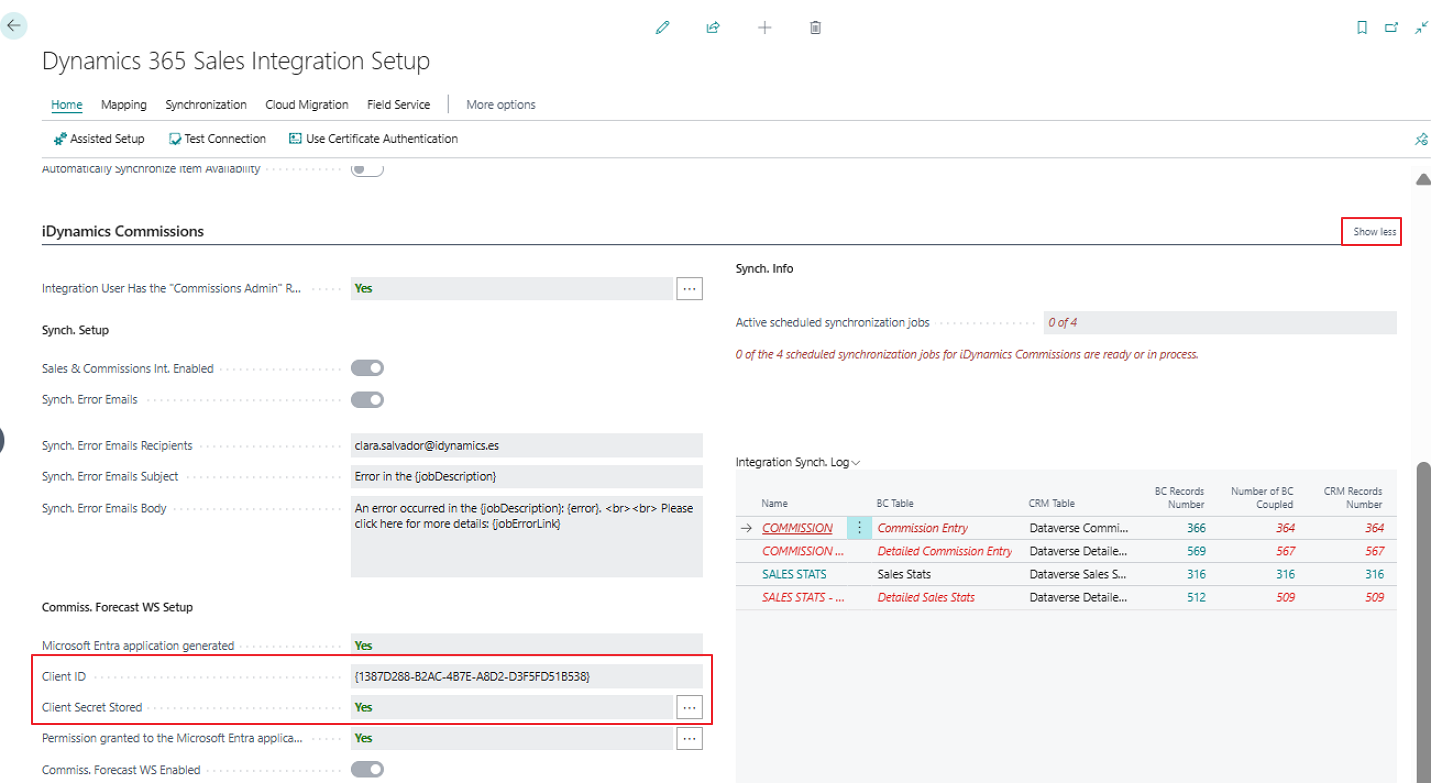Click the pencil edit icon

click(662, 28)
